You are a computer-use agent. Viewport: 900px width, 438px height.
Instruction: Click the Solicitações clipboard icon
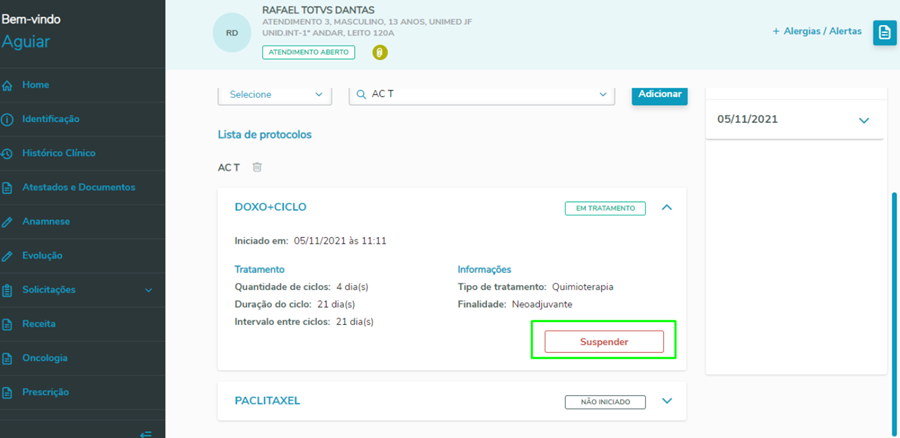[7, 290]
